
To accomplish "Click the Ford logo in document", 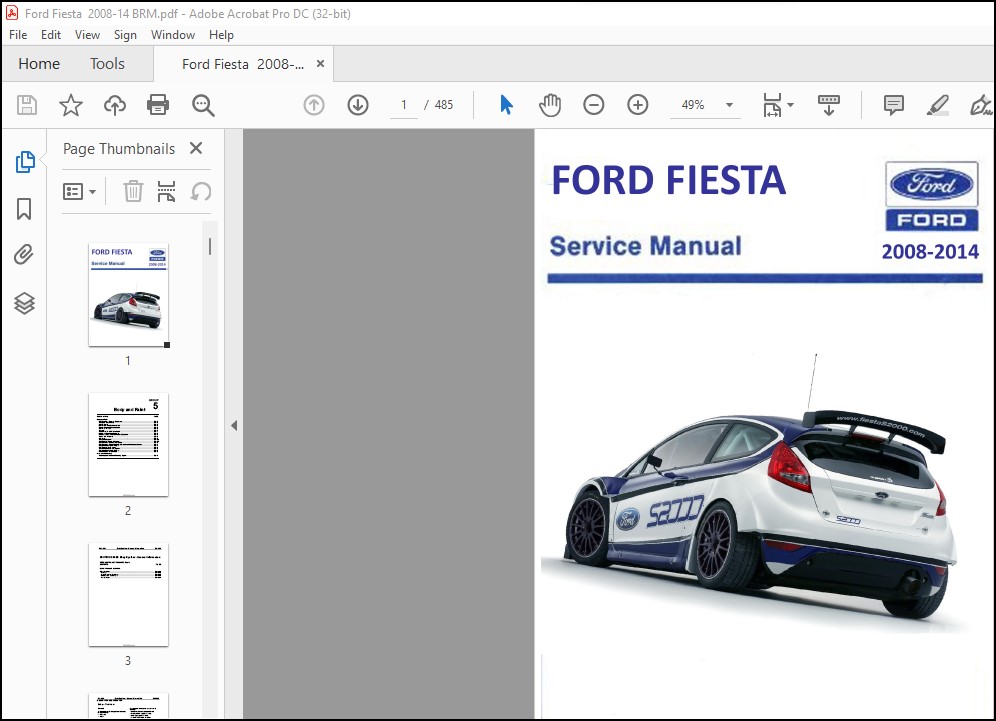I will pyautogui.click(x=932, y=196).
